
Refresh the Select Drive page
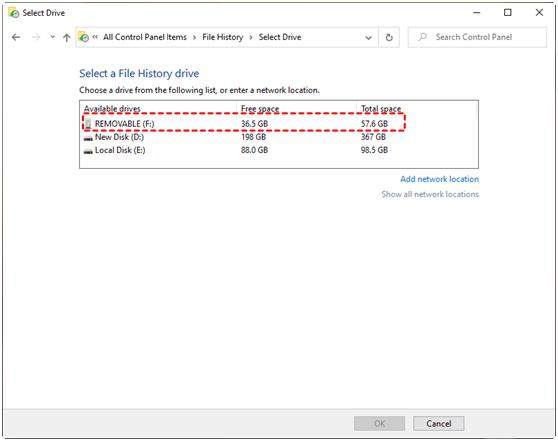tap(389, 37)
